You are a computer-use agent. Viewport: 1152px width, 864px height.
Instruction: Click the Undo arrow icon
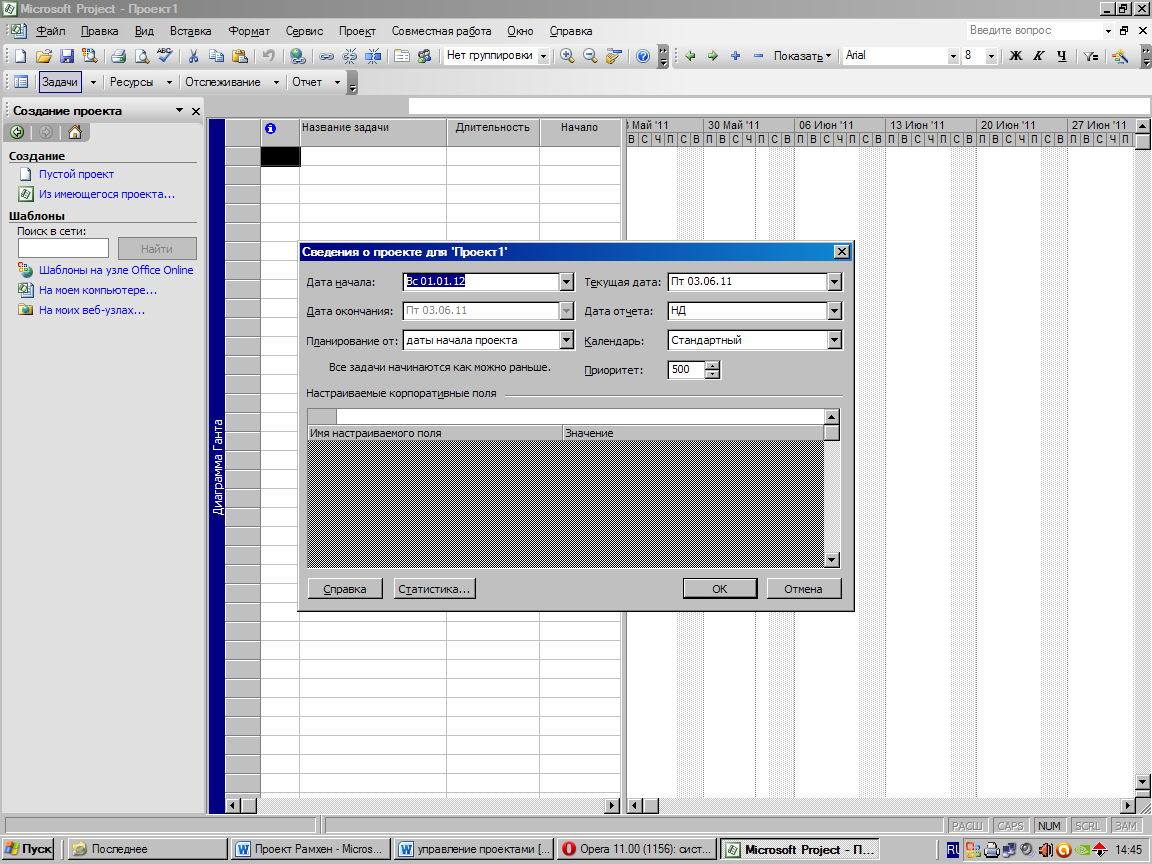[x=268, y=56]
